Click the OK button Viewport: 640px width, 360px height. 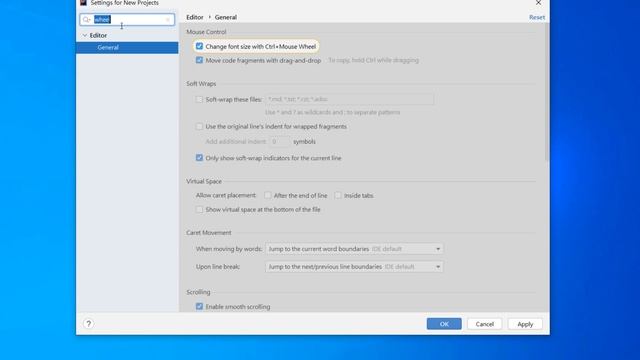pos(444,324)
